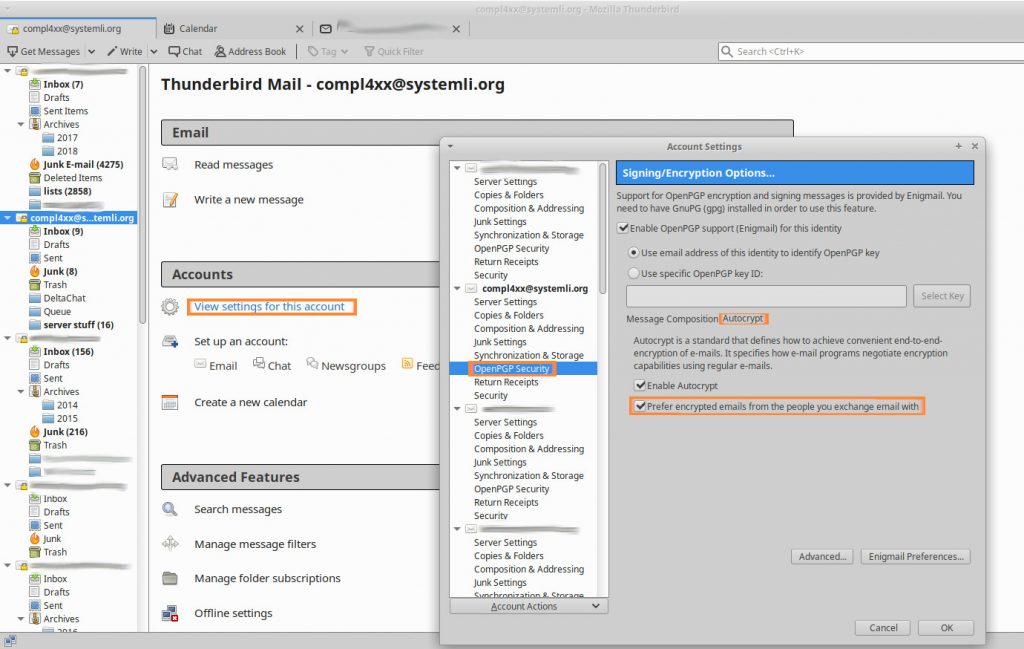Click the Deleted Items trash icon

35,178
